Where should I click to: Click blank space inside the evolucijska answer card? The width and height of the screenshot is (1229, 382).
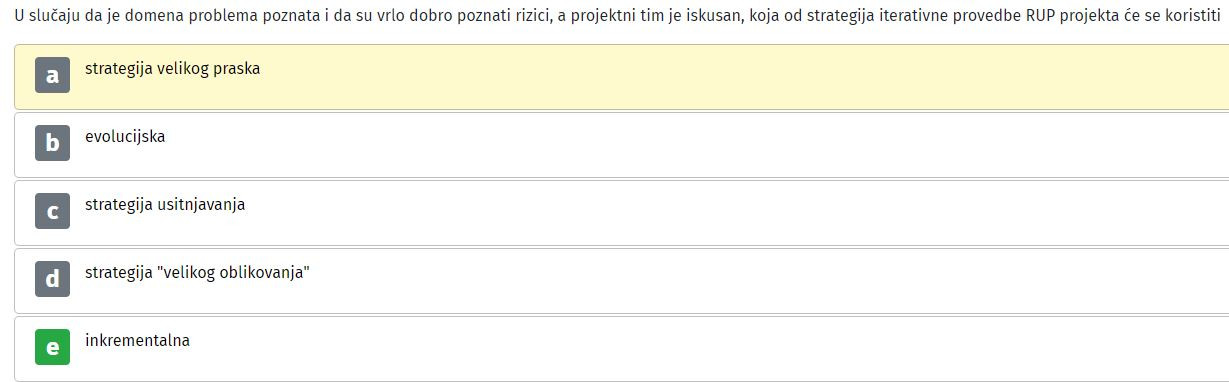700,144
